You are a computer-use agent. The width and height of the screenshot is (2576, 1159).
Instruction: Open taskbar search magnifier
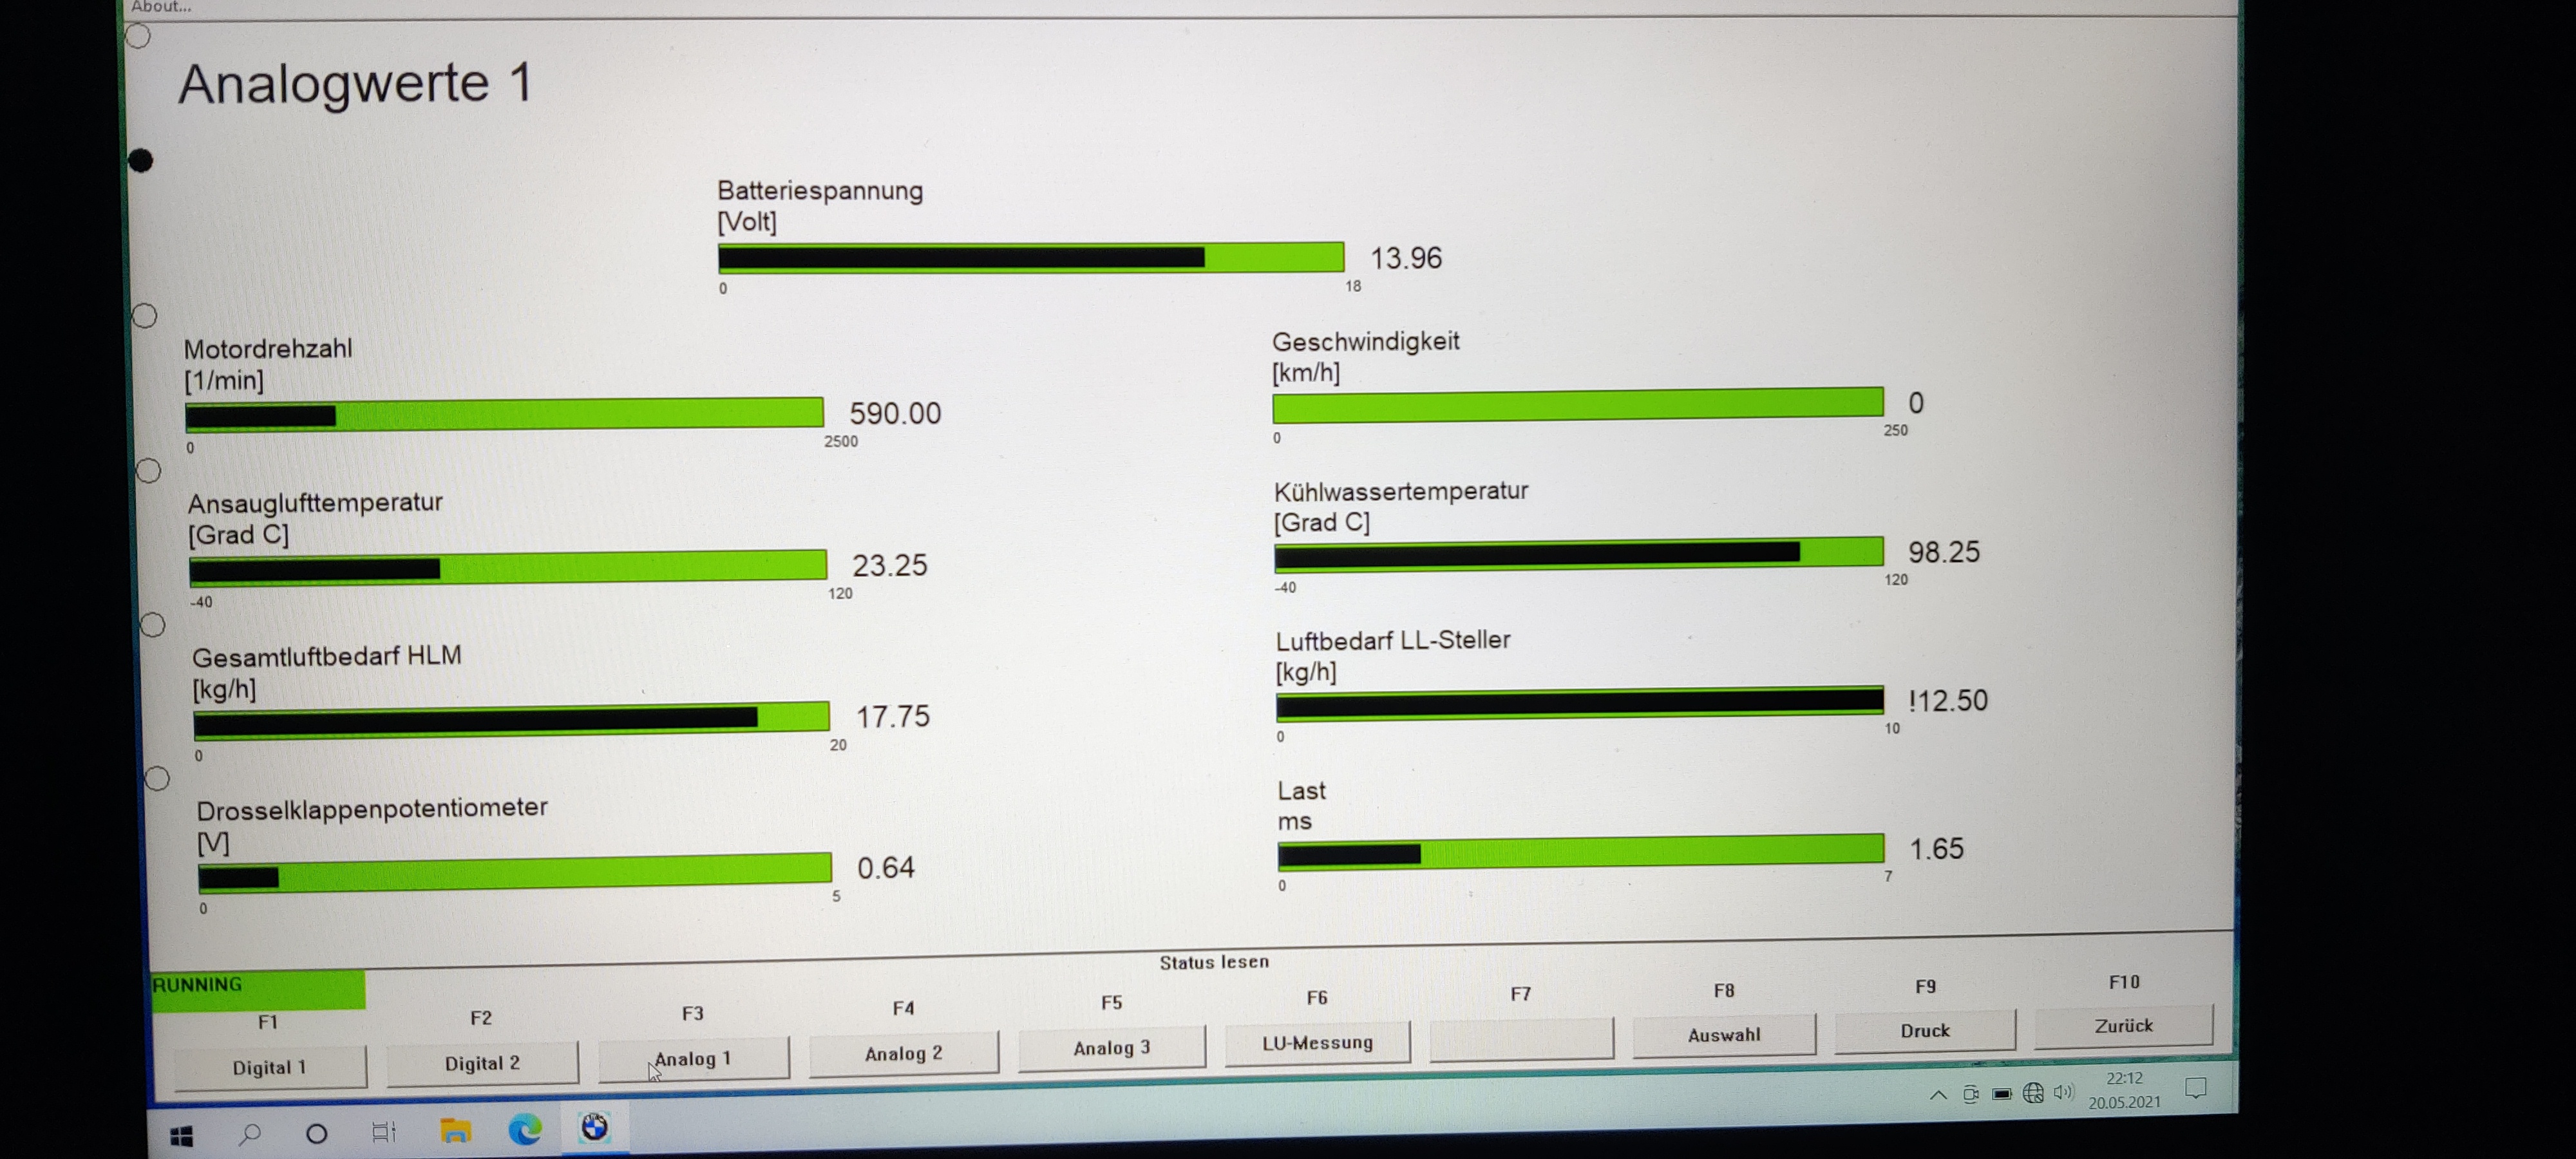[250, 1134]
